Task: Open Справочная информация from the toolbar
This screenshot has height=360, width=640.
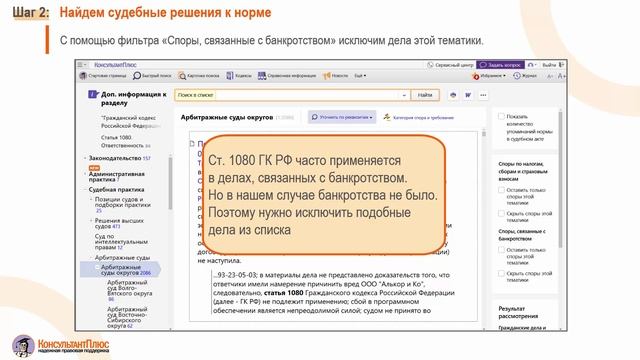Action: pyautogui.click(x=287, y=76)
